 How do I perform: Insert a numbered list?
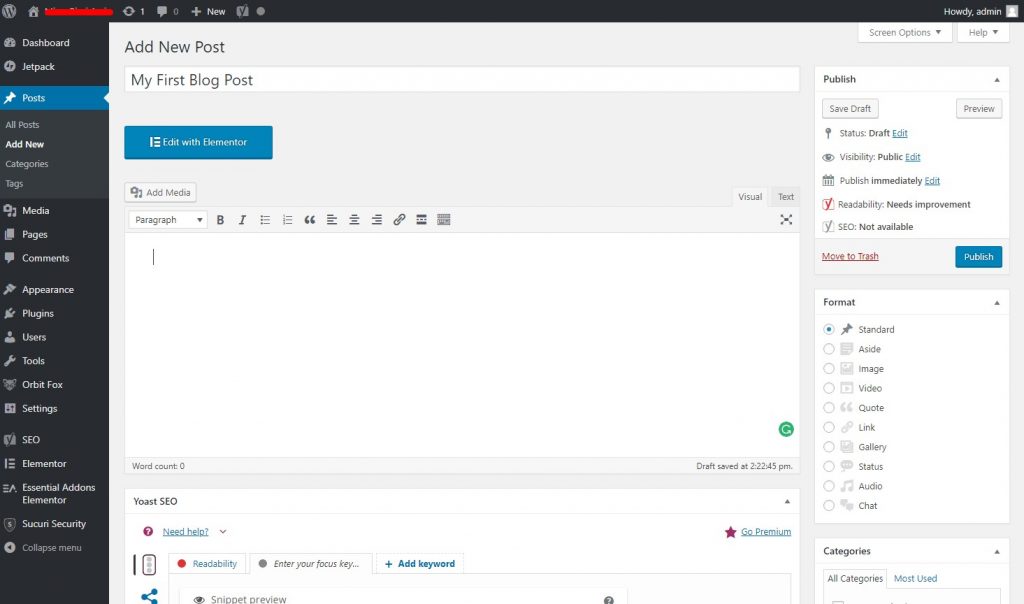point(287,220)
